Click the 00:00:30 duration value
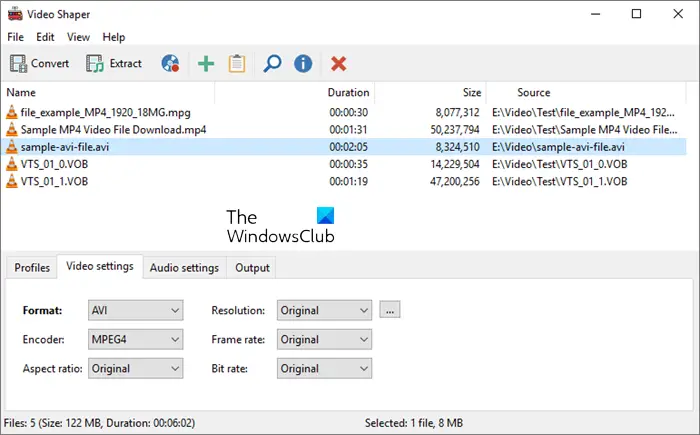 point(349,112)
